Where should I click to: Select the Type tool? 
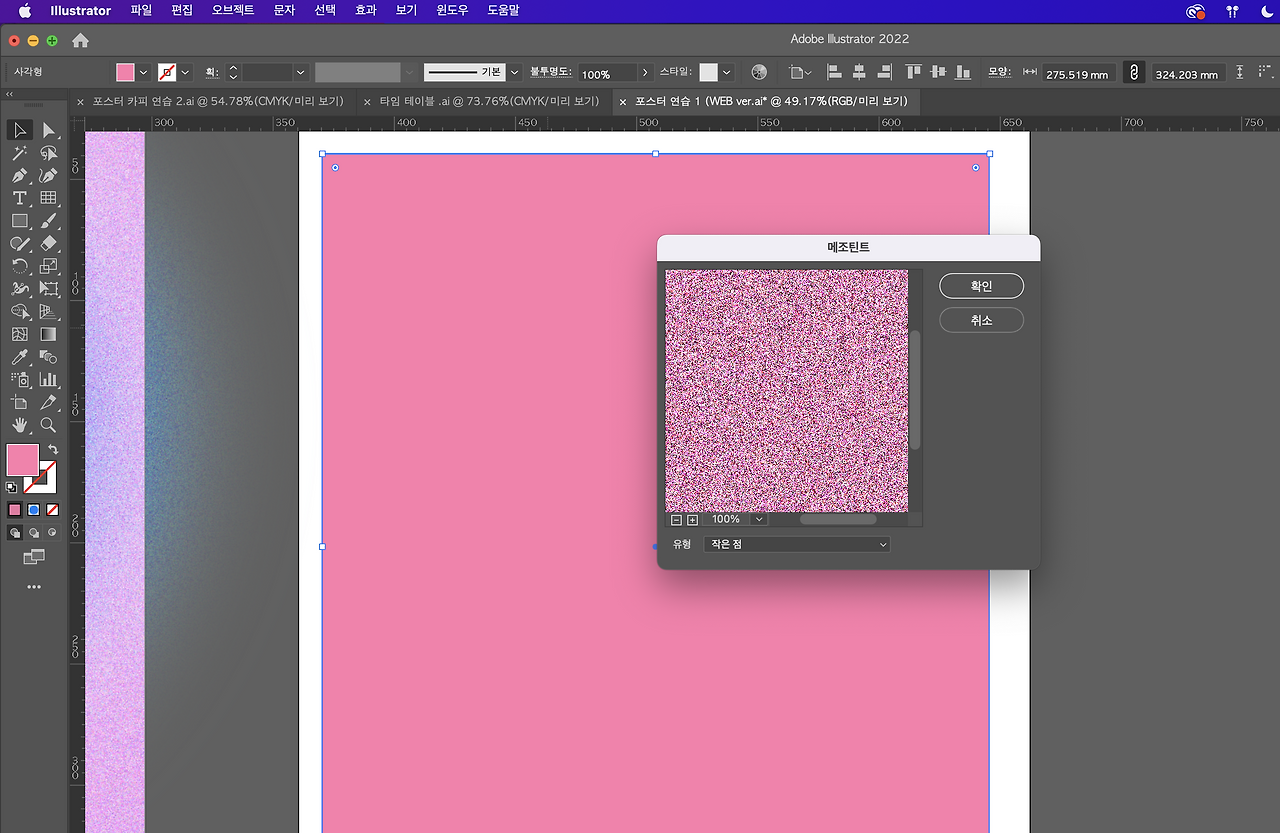coord(19,198)
